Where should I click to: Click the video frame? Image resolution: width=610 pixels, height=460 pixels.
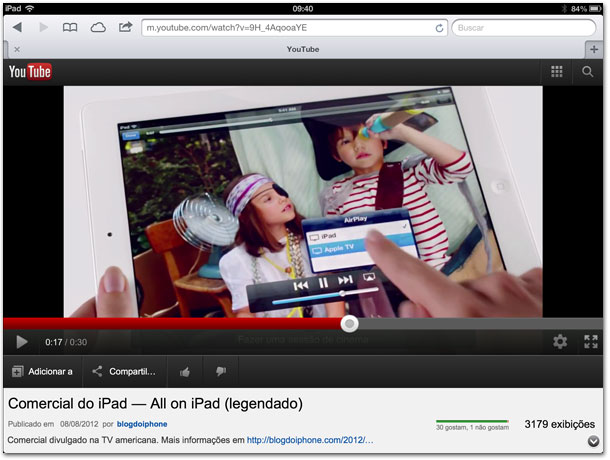coord(303,202)
